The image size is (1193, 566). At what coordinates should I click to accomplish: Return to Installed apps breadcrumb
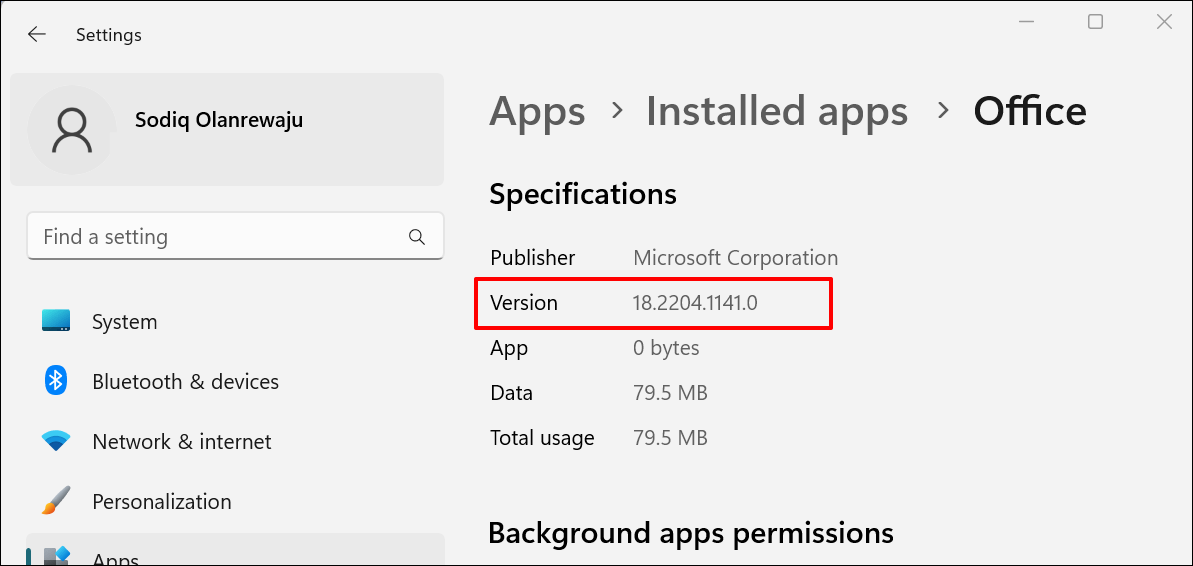click(x=776, y=111)
